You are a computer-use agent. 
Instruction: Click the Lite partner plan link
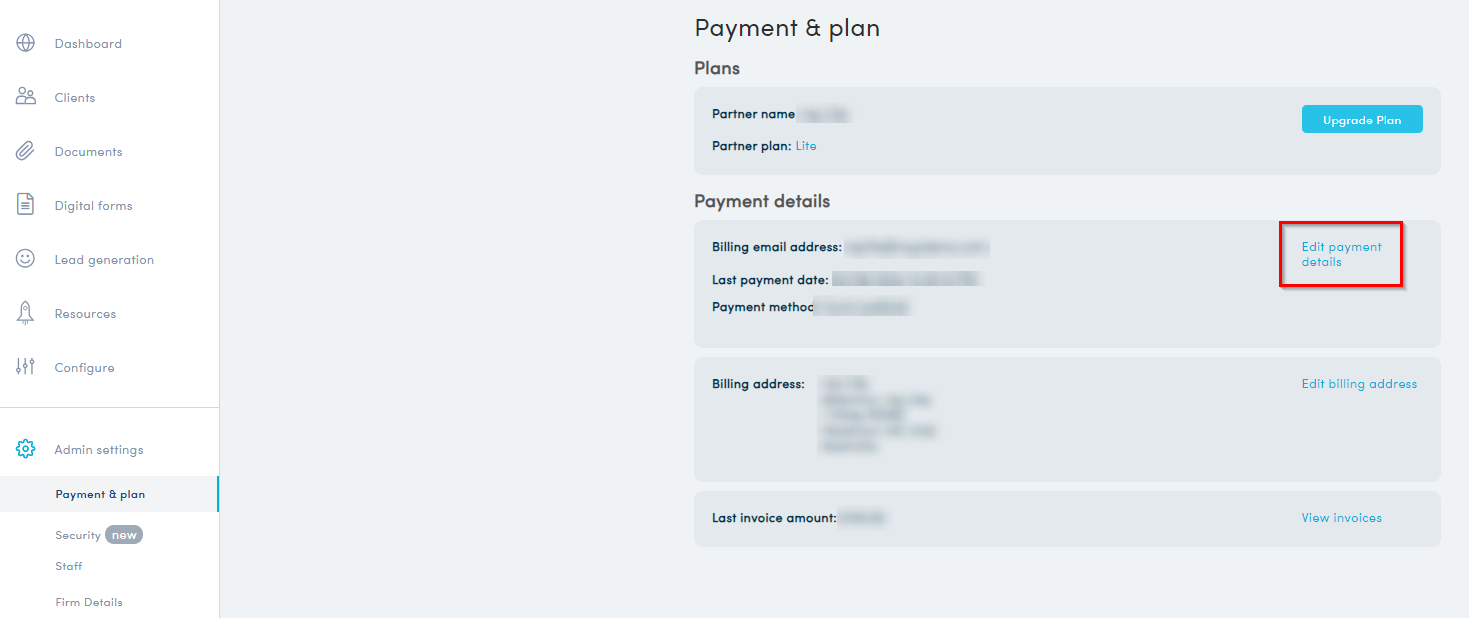tap(806, 146)
